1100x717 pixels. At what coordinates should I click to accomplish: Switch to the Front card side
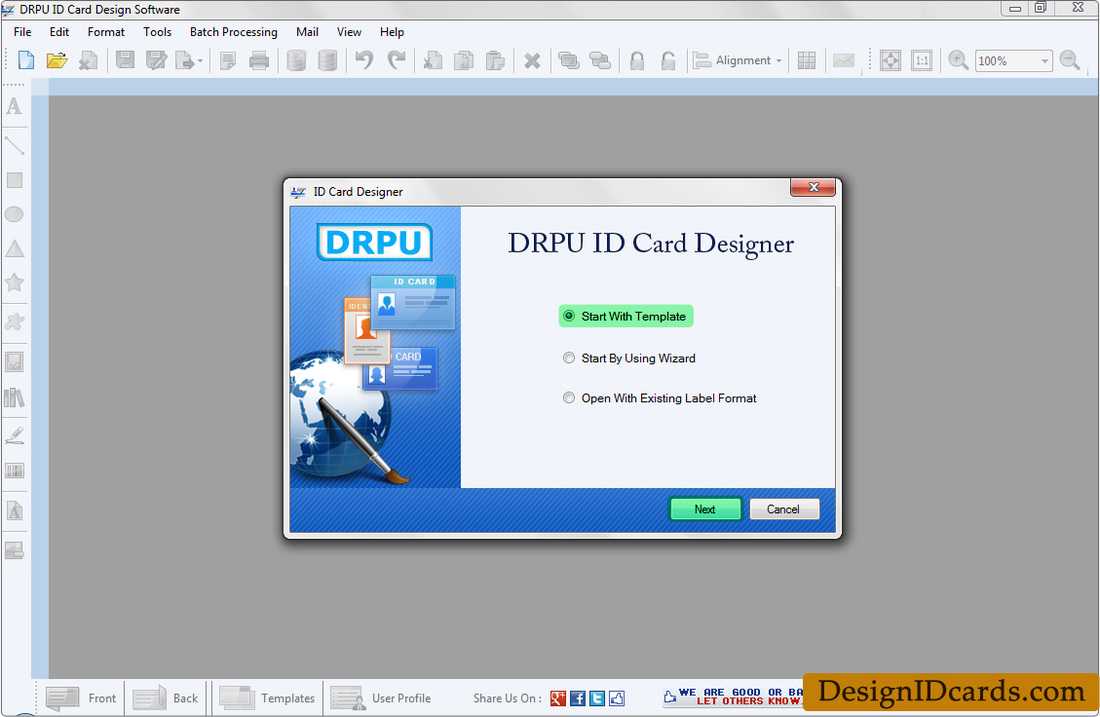tap(81, 698)
